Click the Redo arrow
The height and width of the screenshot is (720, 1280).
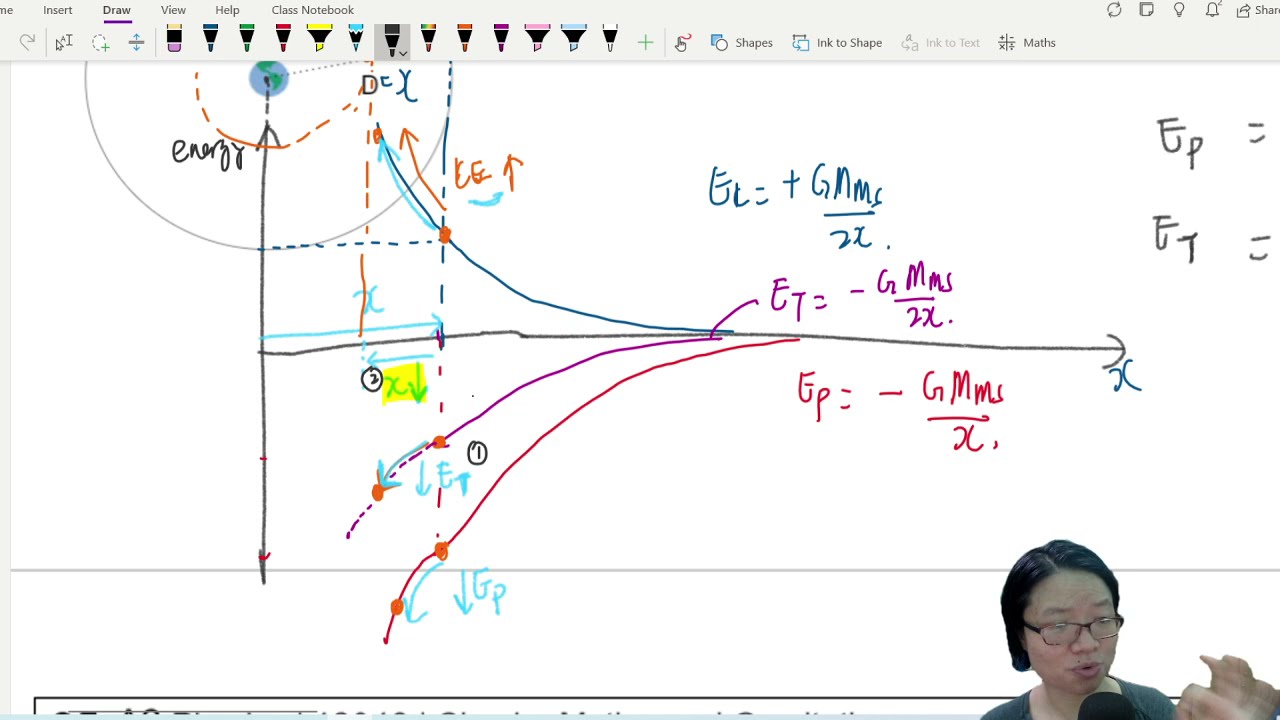tap(27, 42)
